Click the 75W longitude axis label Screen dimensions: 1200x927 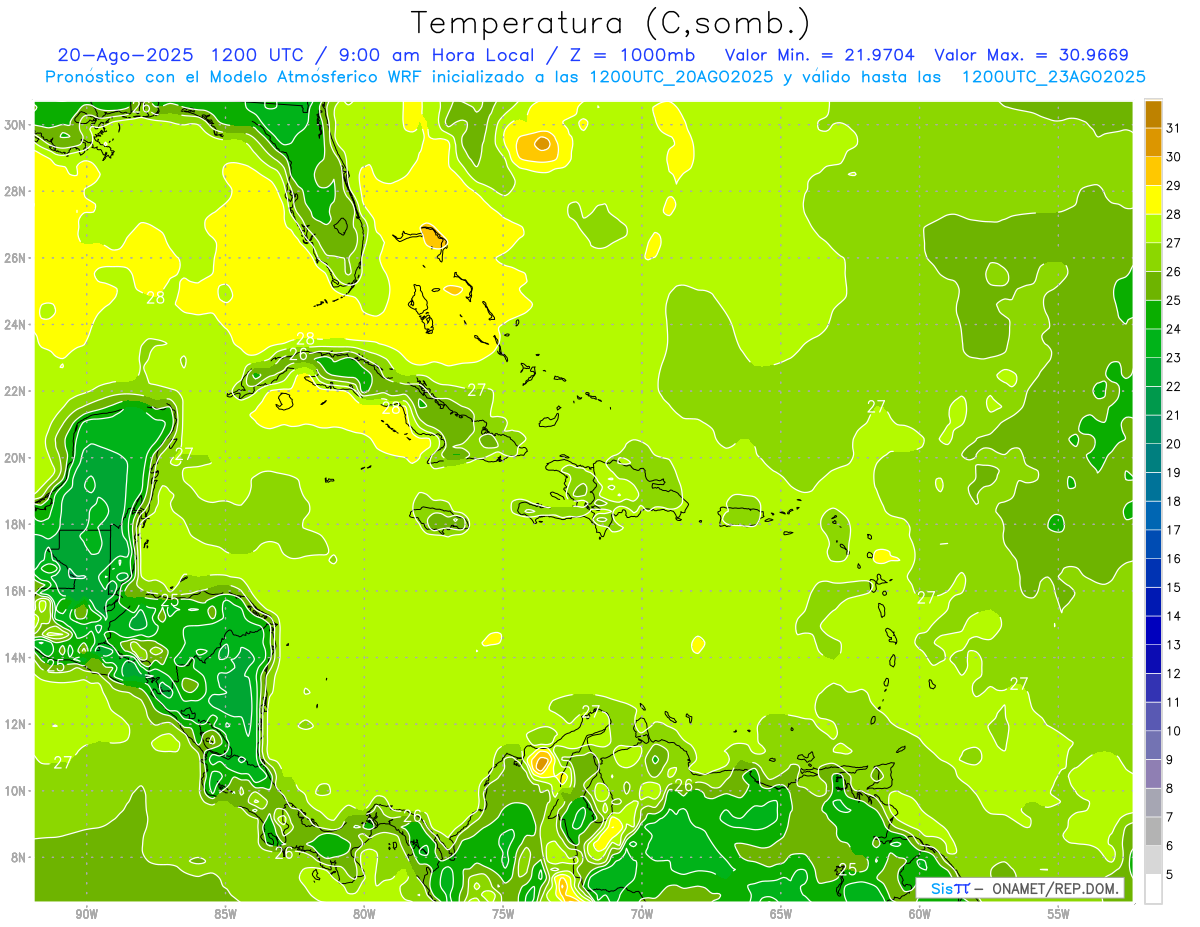point(503,913)
